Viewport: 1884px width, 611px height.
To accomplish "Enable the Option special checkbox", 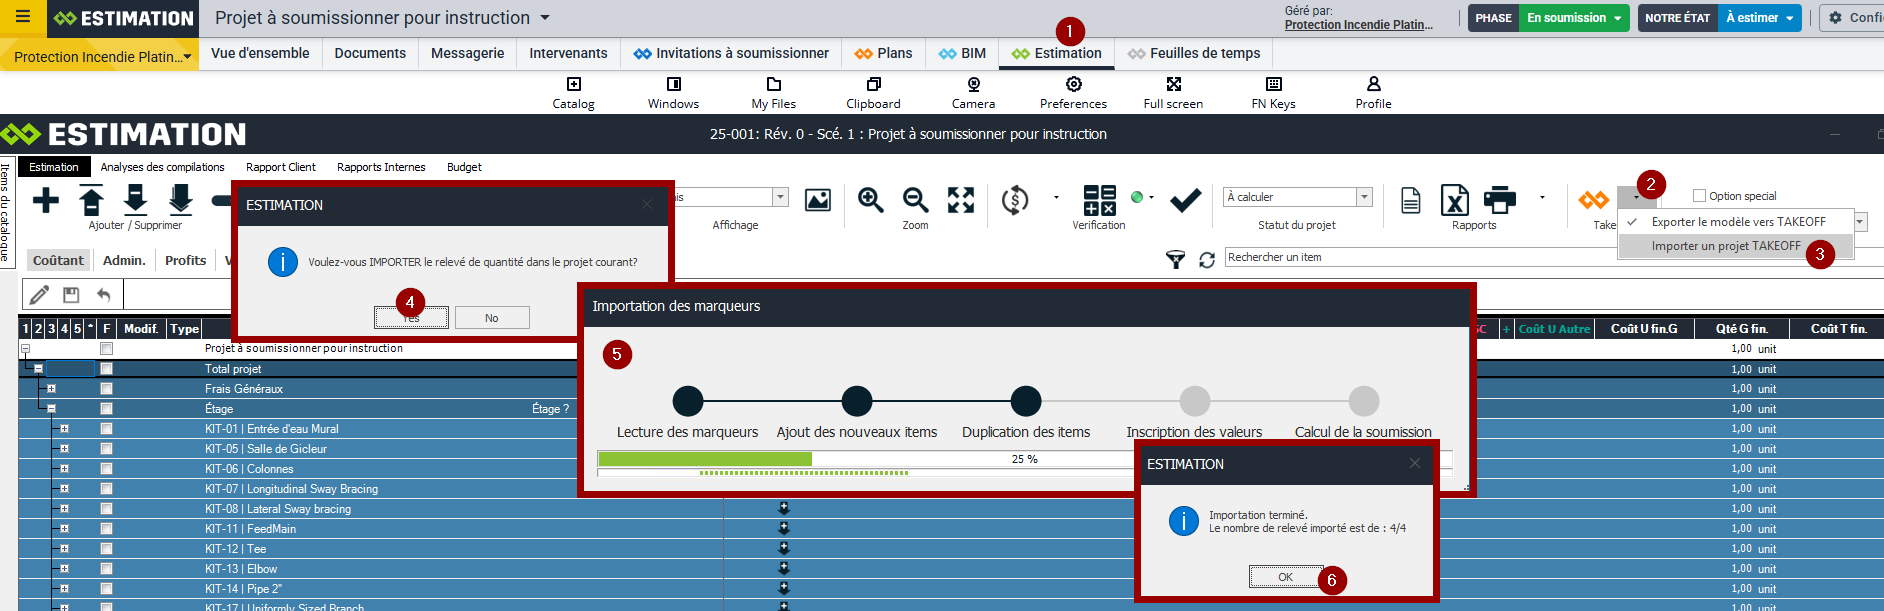I will point(1699,196).
